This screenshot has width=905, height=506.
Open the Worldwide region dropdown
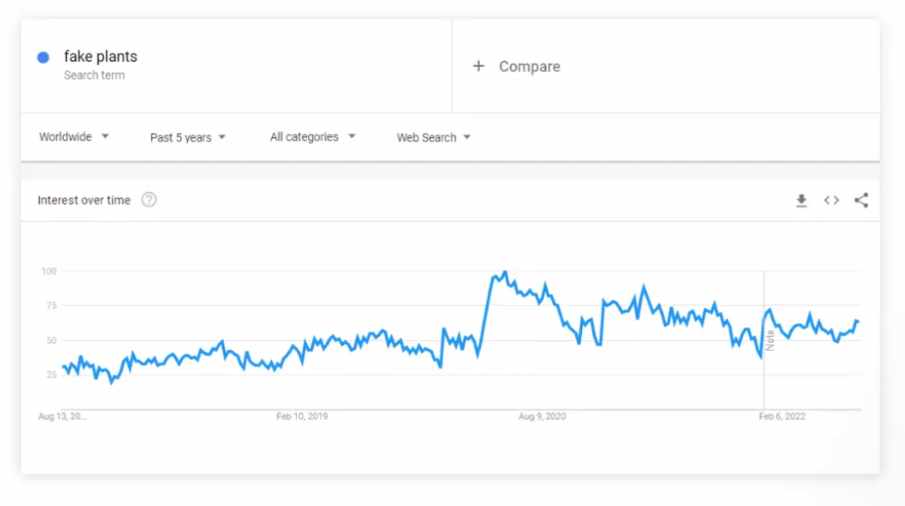coord(73,137)
